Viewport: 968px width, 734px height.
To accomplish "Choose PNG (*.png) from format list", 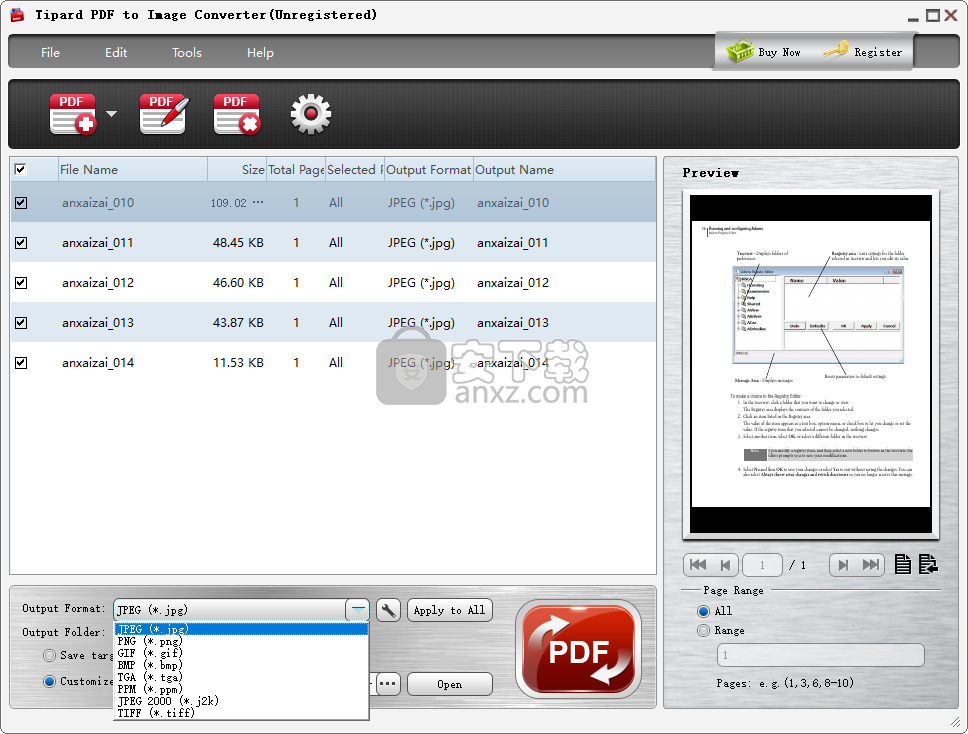I will click(x=241, y=641).
